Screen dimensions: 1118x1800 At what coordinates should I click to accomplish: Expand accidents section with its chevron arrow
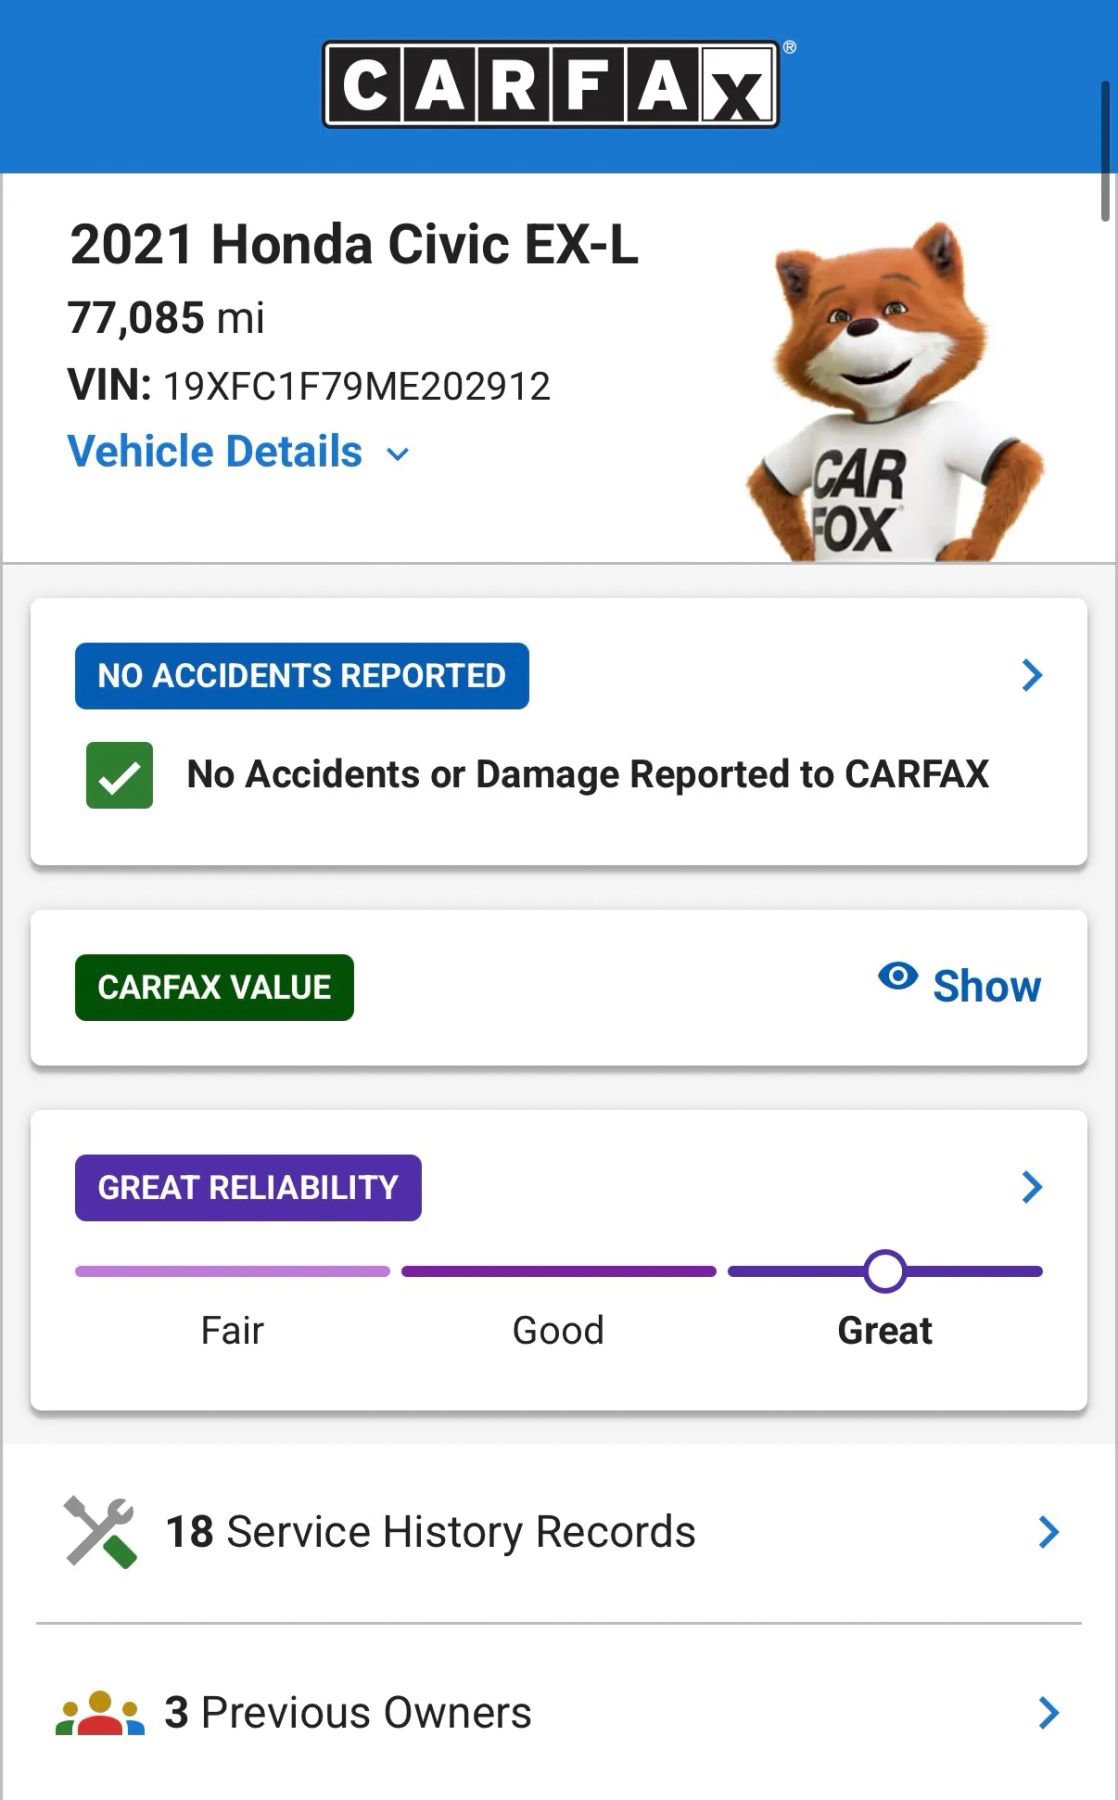coord(1032,676)
